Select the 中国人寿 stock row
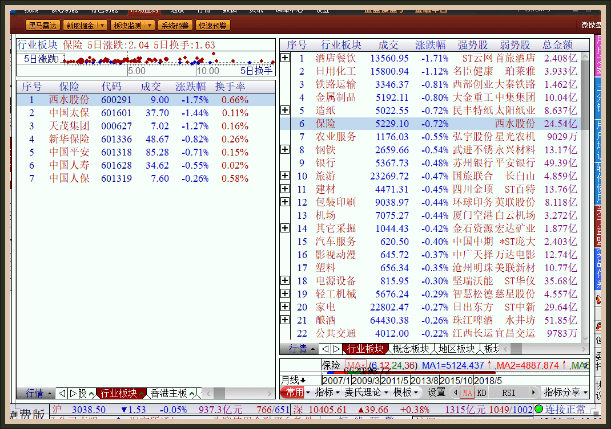Image resolution: width=611 pixels, height=429 pixels. pyautogui.click(x=146, y=165)
